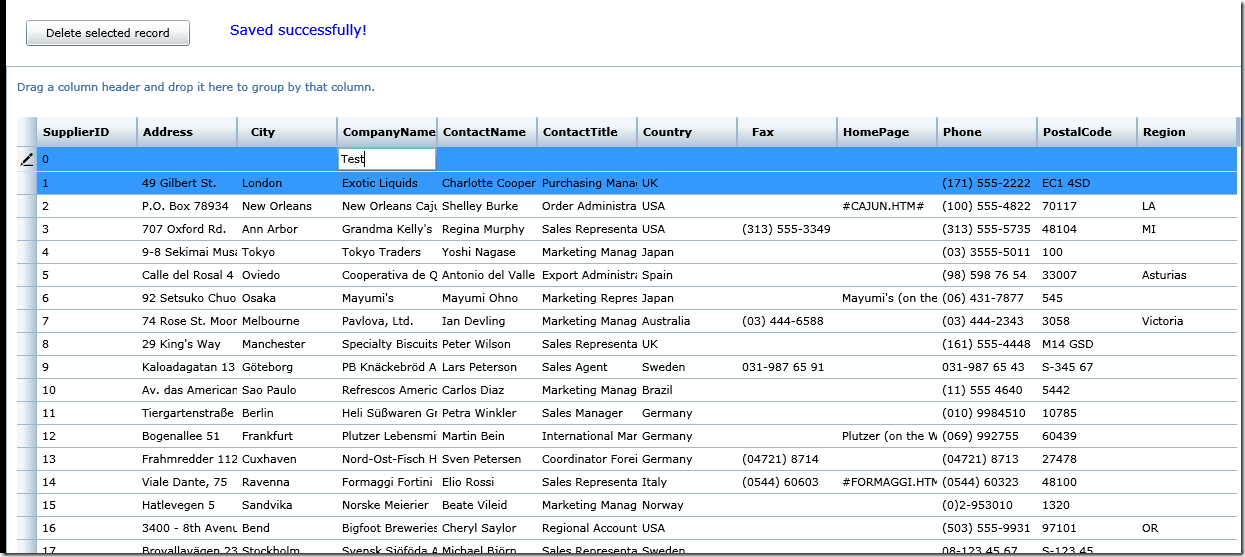Select the Lars Peterson contact cell
Viewport: 1245px width, 557px height.
tap(487, 367)
